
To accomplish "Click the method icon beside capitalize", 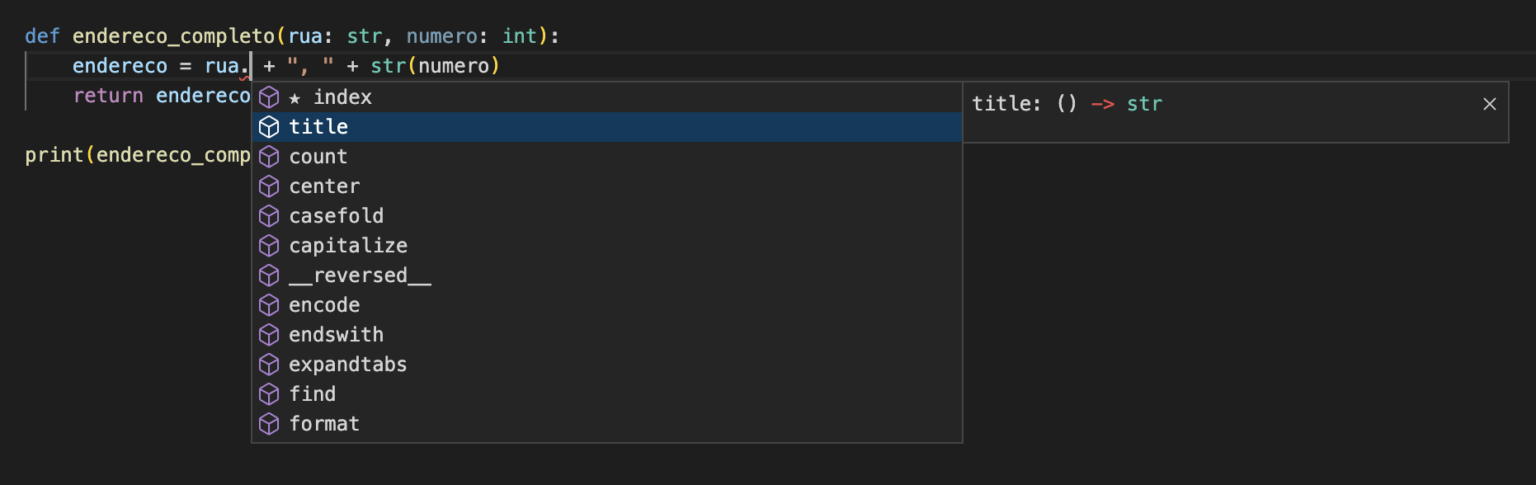I will pyautogui.click(x=269, y=246).
